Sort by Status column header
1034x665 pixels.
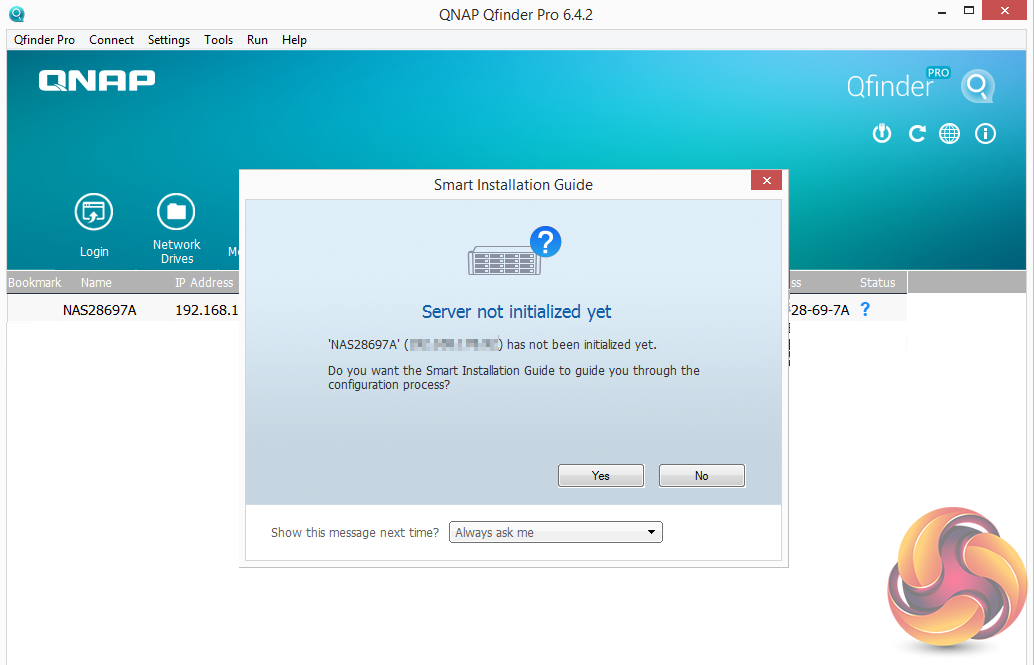click(x=878, y=282)
